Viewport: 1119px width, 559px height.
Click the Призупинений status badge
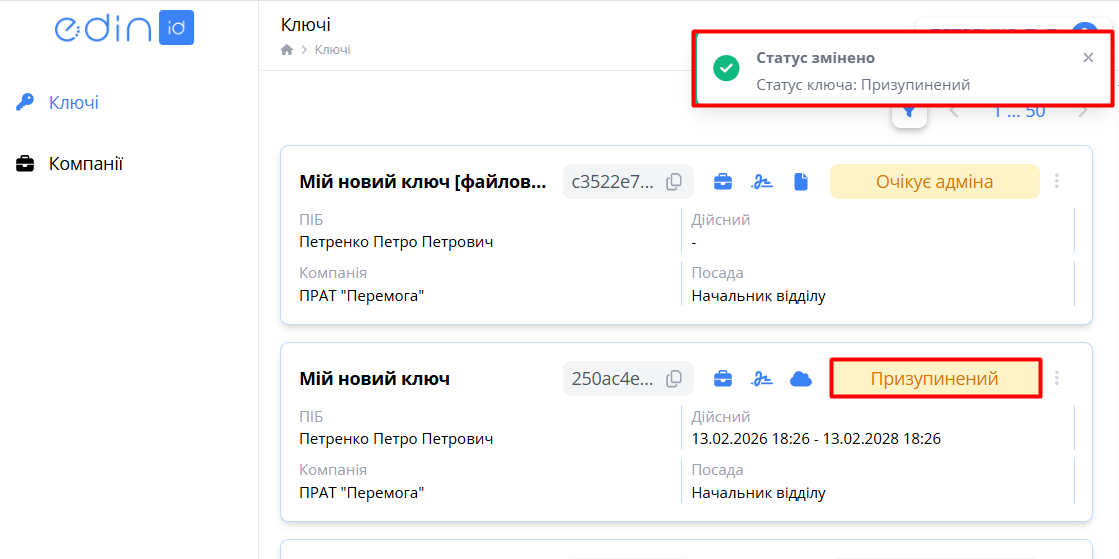(x=934, y=379)
